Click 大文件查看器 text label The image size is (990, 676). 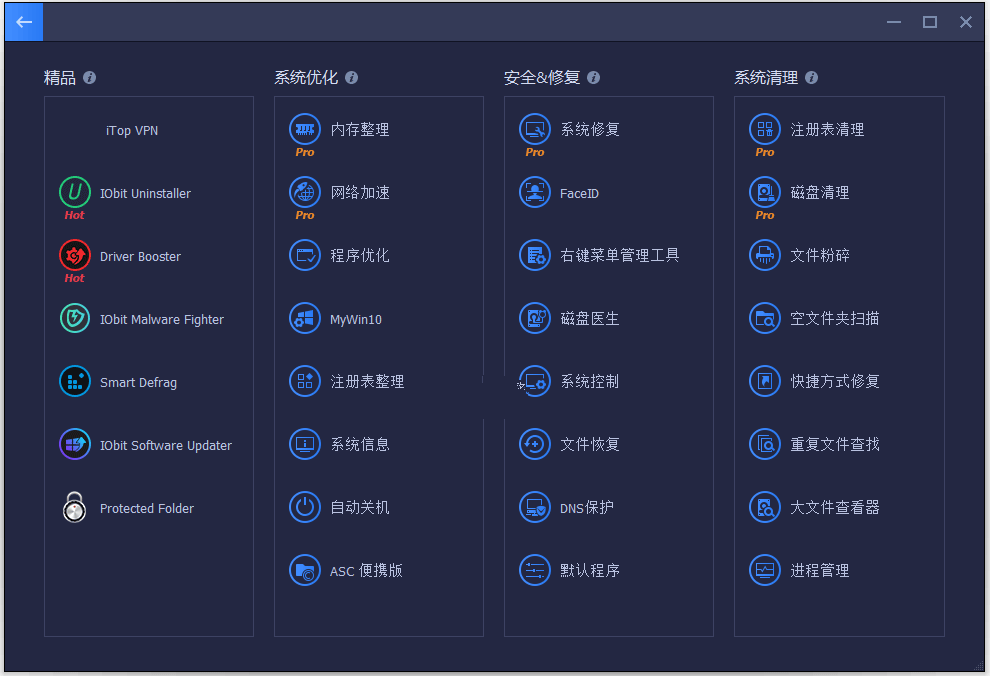coord(835,507)
